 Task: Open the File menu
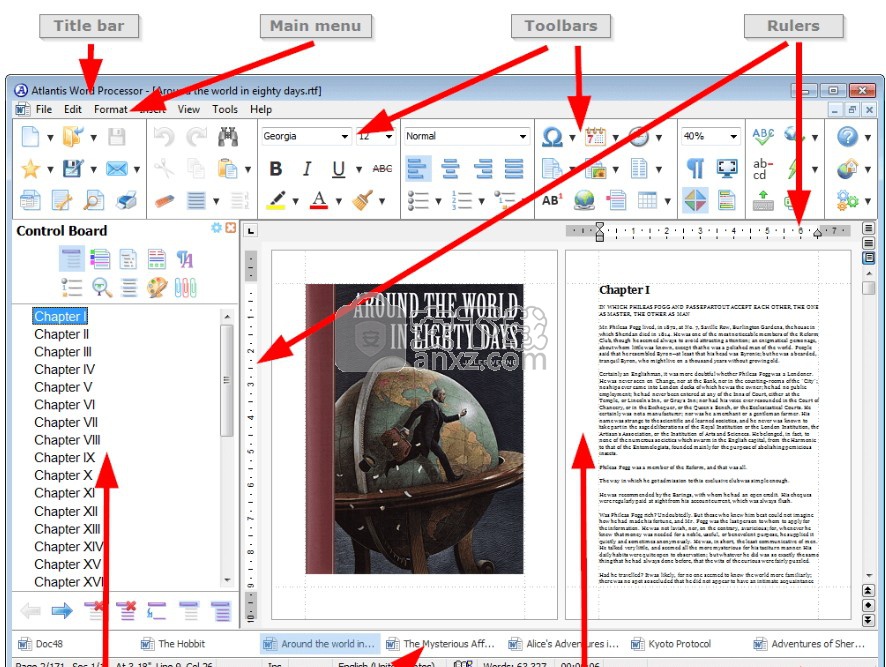[44, 109]
